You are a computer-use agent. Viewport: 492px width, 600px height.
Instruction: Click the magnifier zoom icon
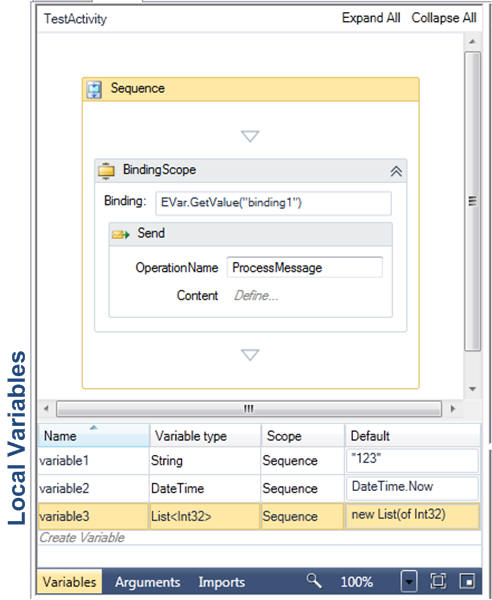point(314,580)
